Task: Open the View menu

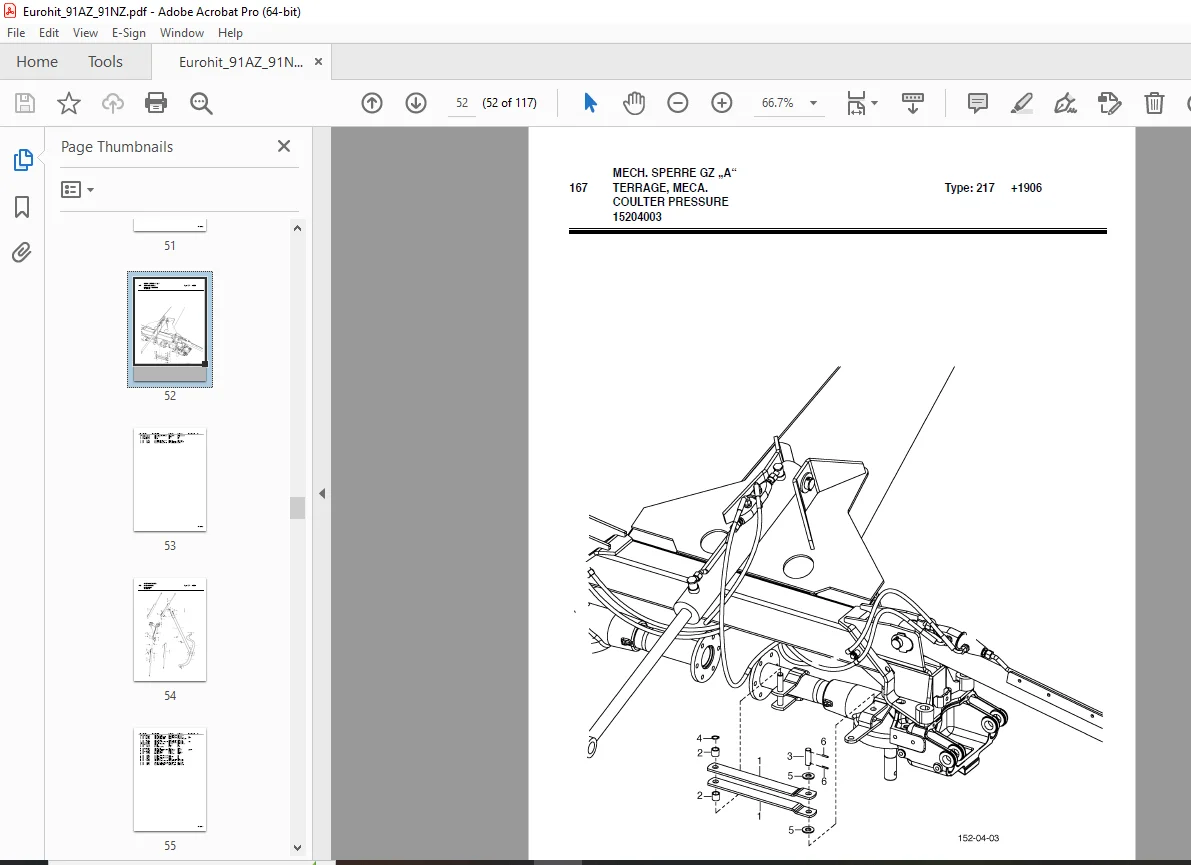Action: [x=85, y=33]
